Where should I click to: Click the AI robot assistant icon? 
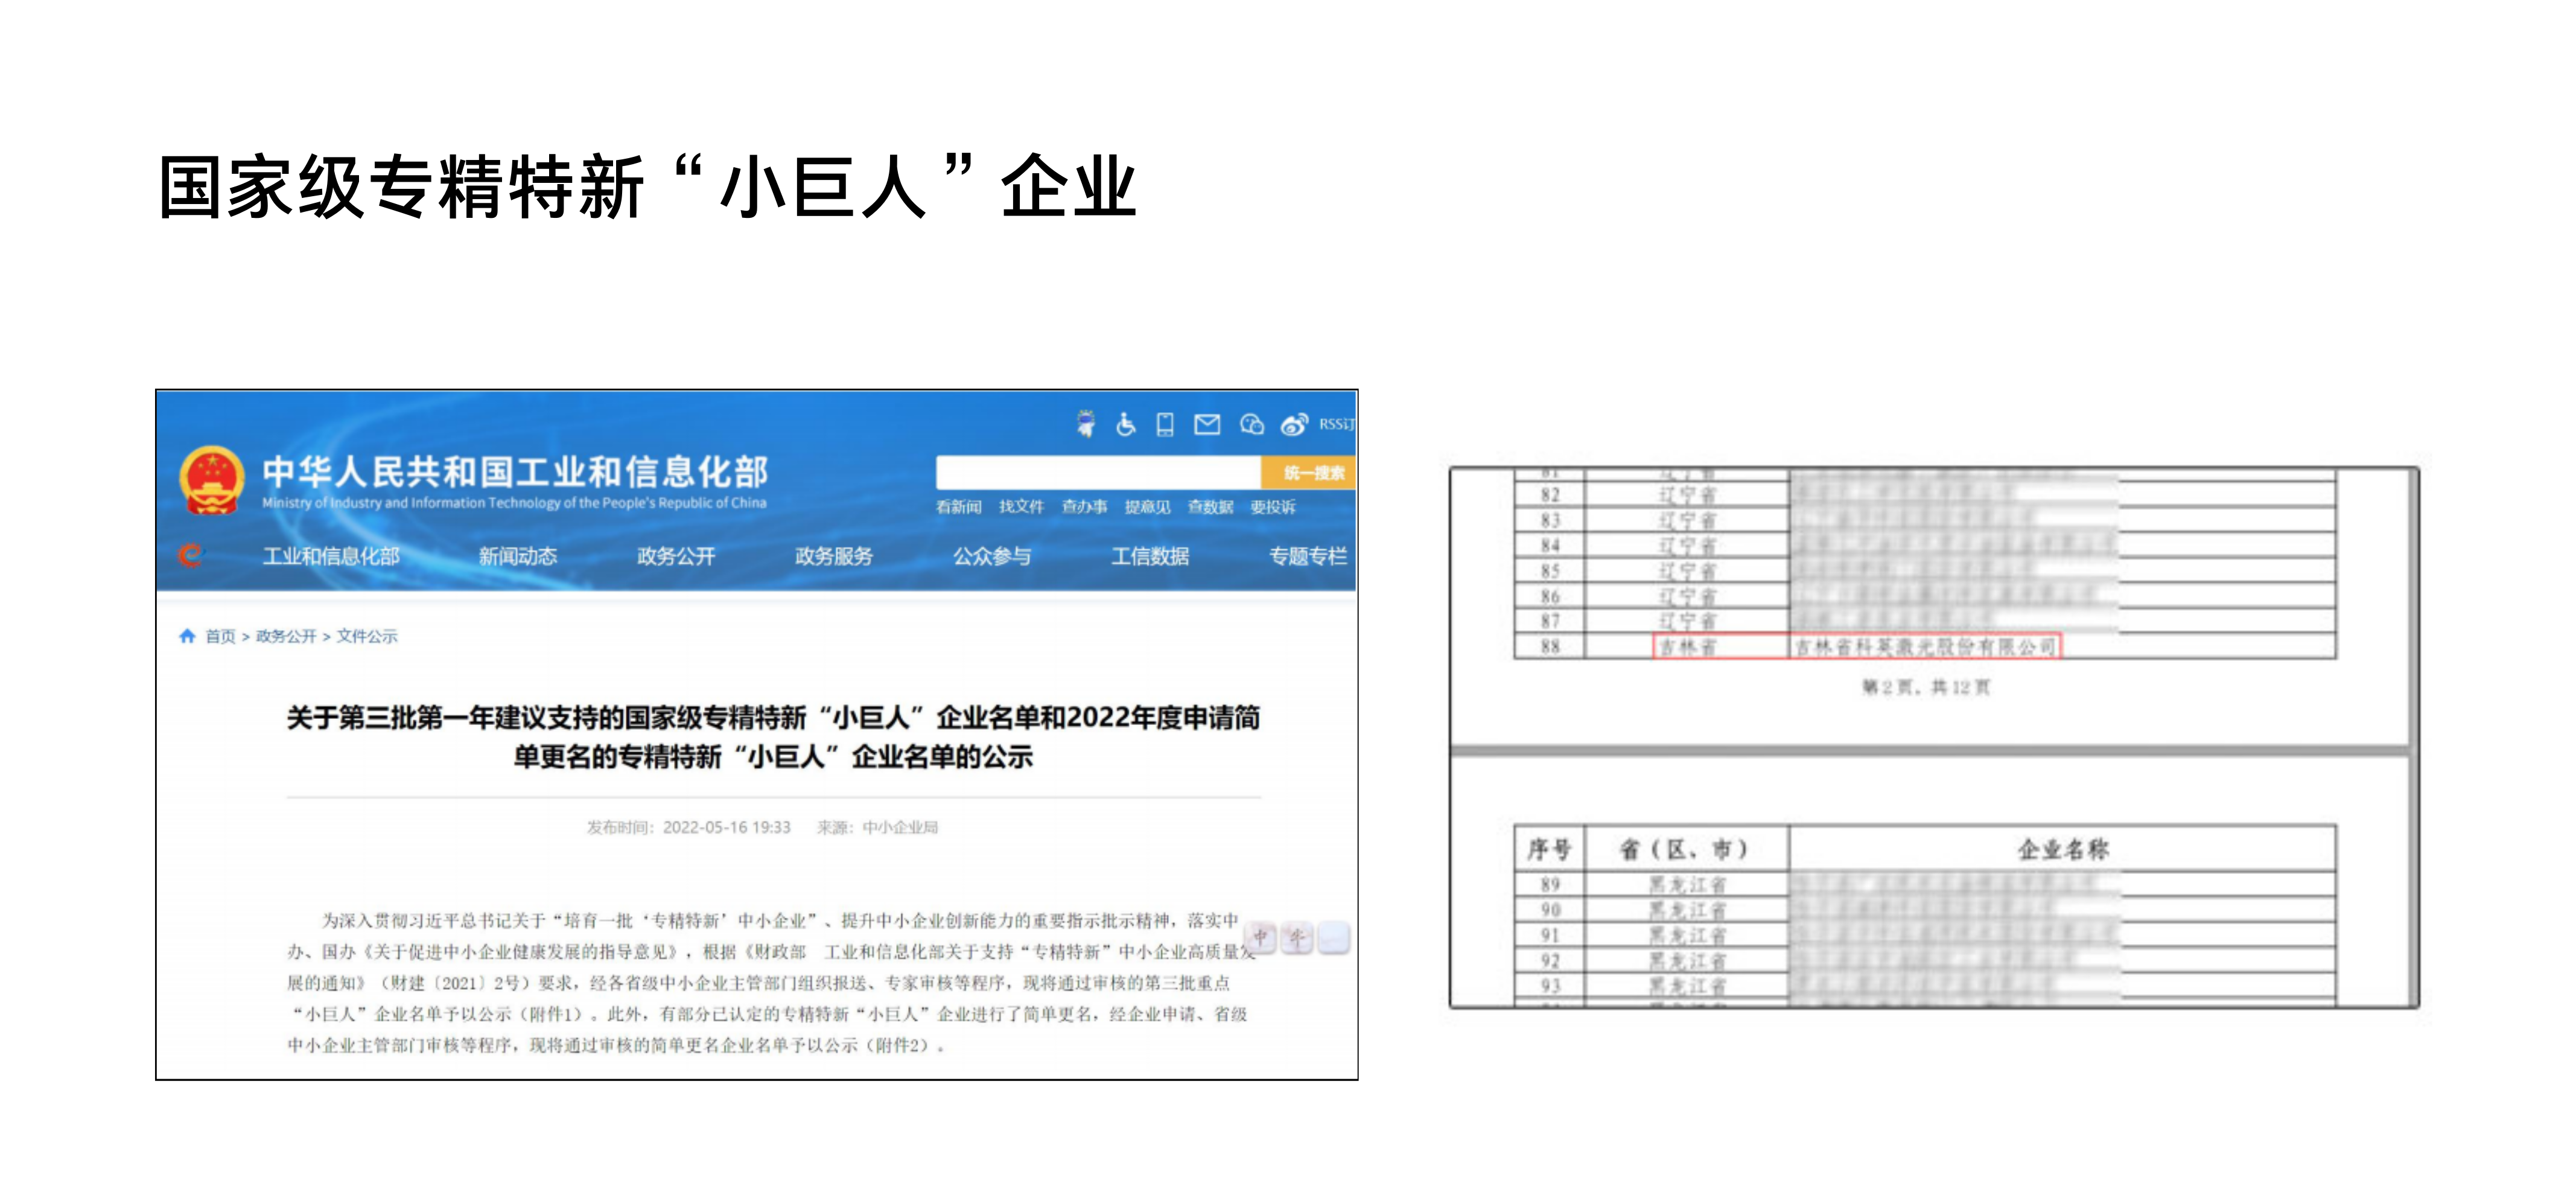(x=1085, y=424)
